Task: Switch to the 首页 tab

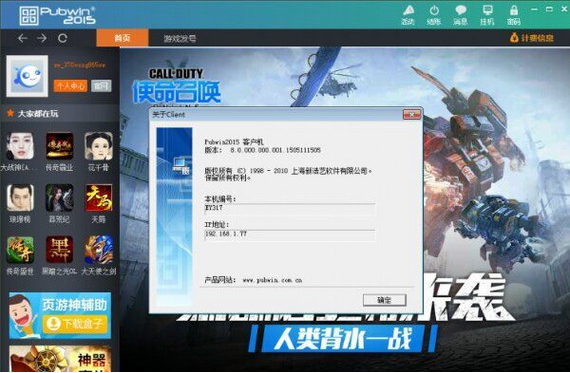Action: tap(123, 38)
